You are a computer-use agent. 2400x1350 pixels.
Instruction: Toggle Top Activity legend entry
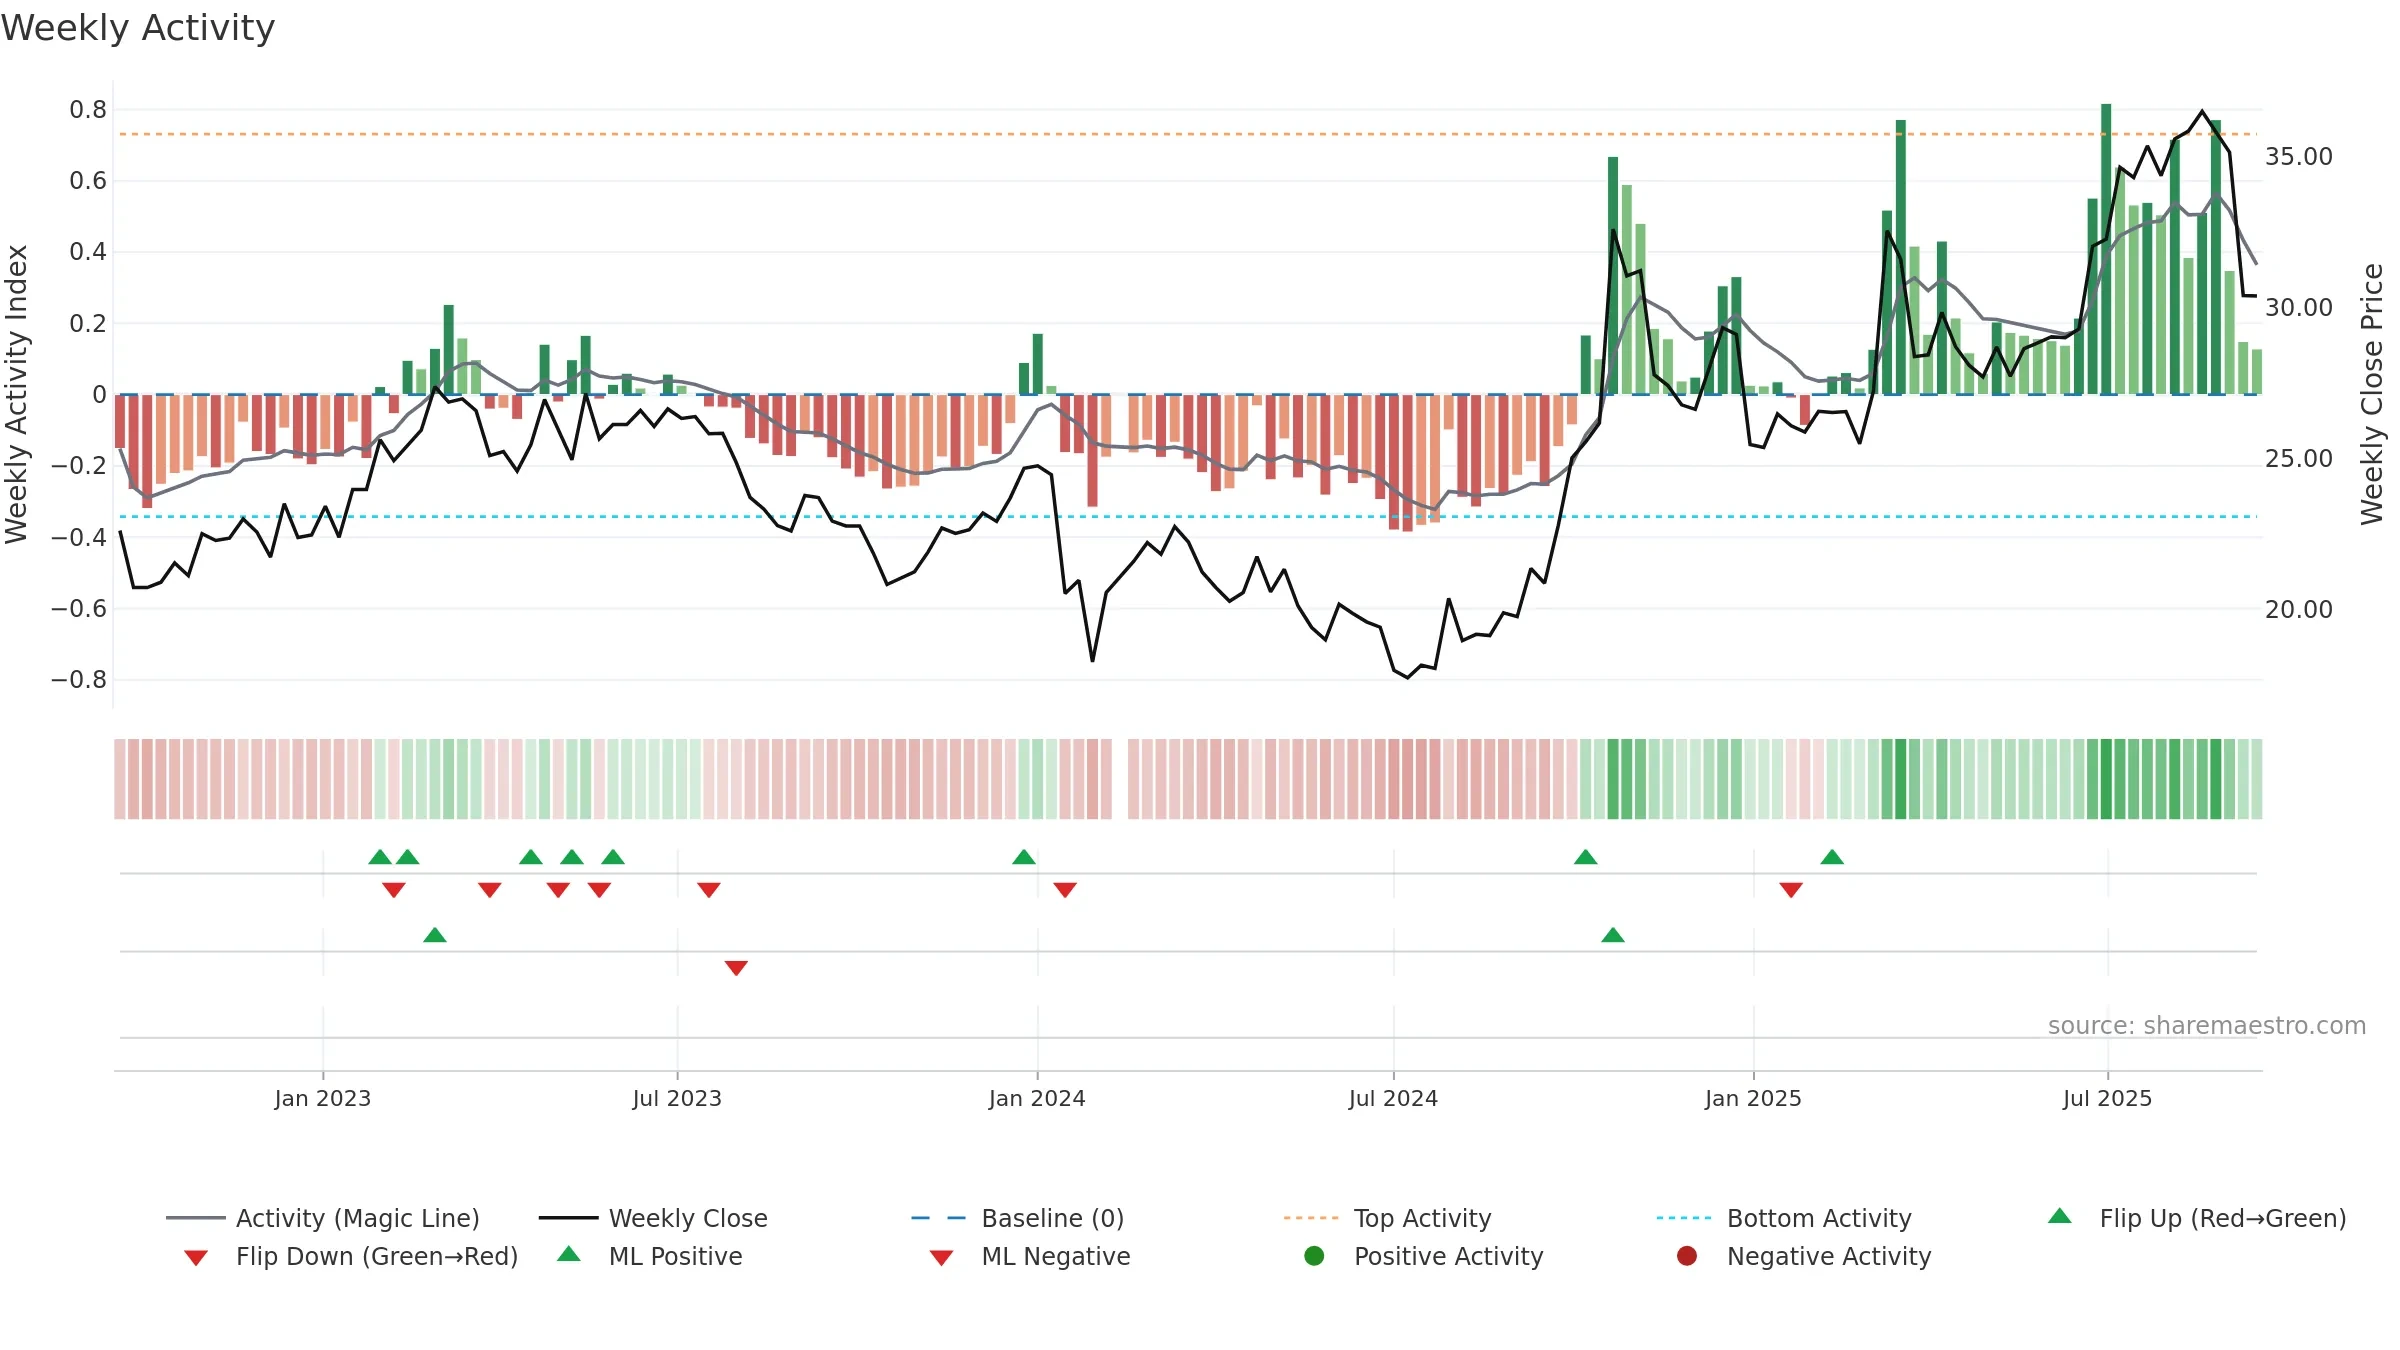pyautogui.click(x=1387, y=1218)
